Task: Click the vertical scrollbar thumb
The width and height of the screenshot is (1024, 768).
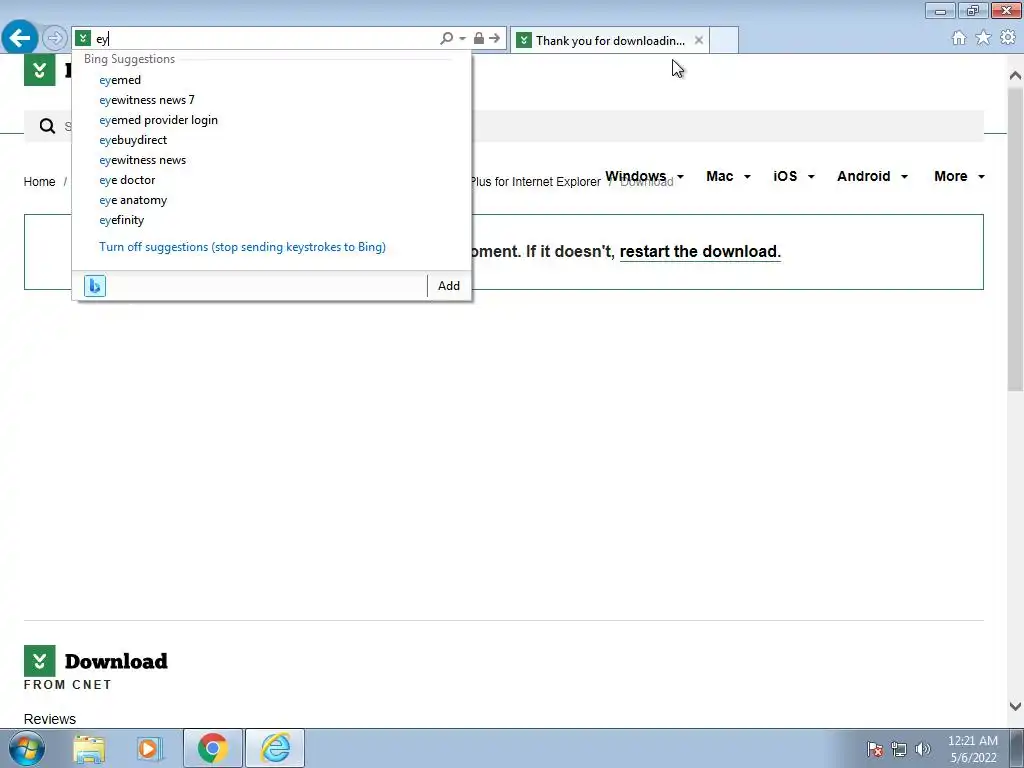Action: [1015, 239]
